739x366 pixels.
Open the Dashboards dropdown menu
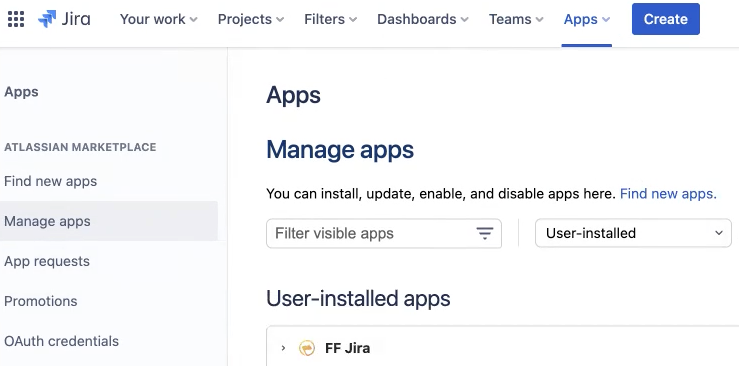point(423,19)
